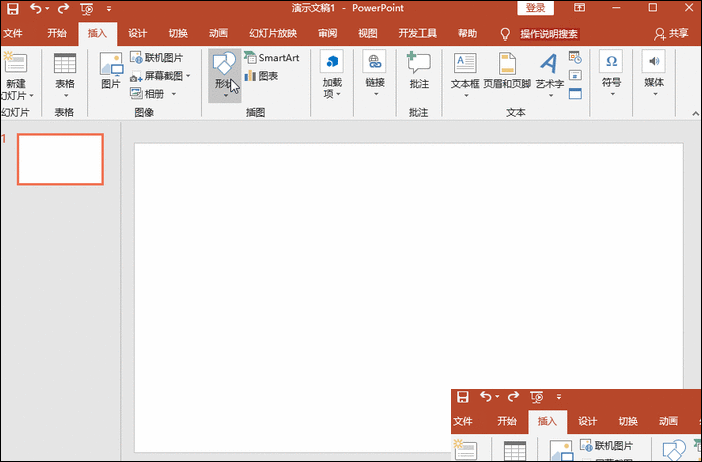702x462 pixels.
Task: Click the 文本框 text box icon
Action: [x=465, y=65]
